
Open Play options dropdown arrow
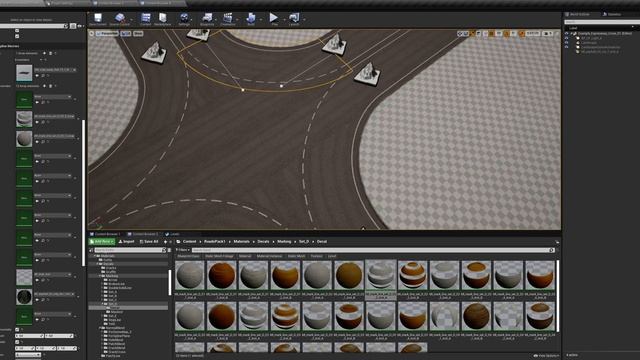pos(284,19)
